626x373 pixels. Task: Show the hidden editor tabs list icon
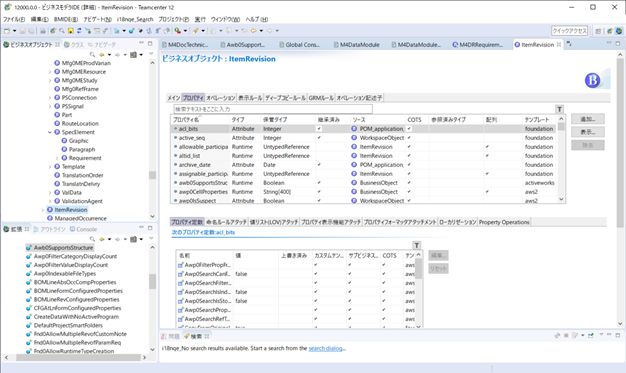click(569, 44)
